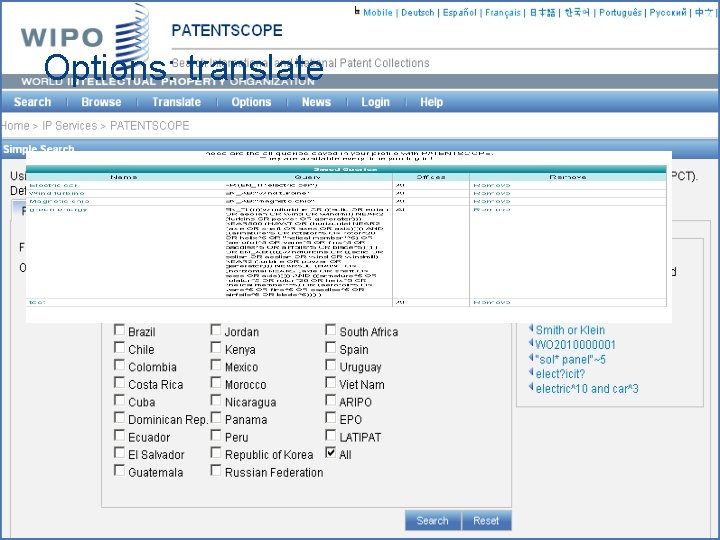The image size is (720, 540).
Task: Tick the El Salvador checkbox
Action: pos(119,453)
